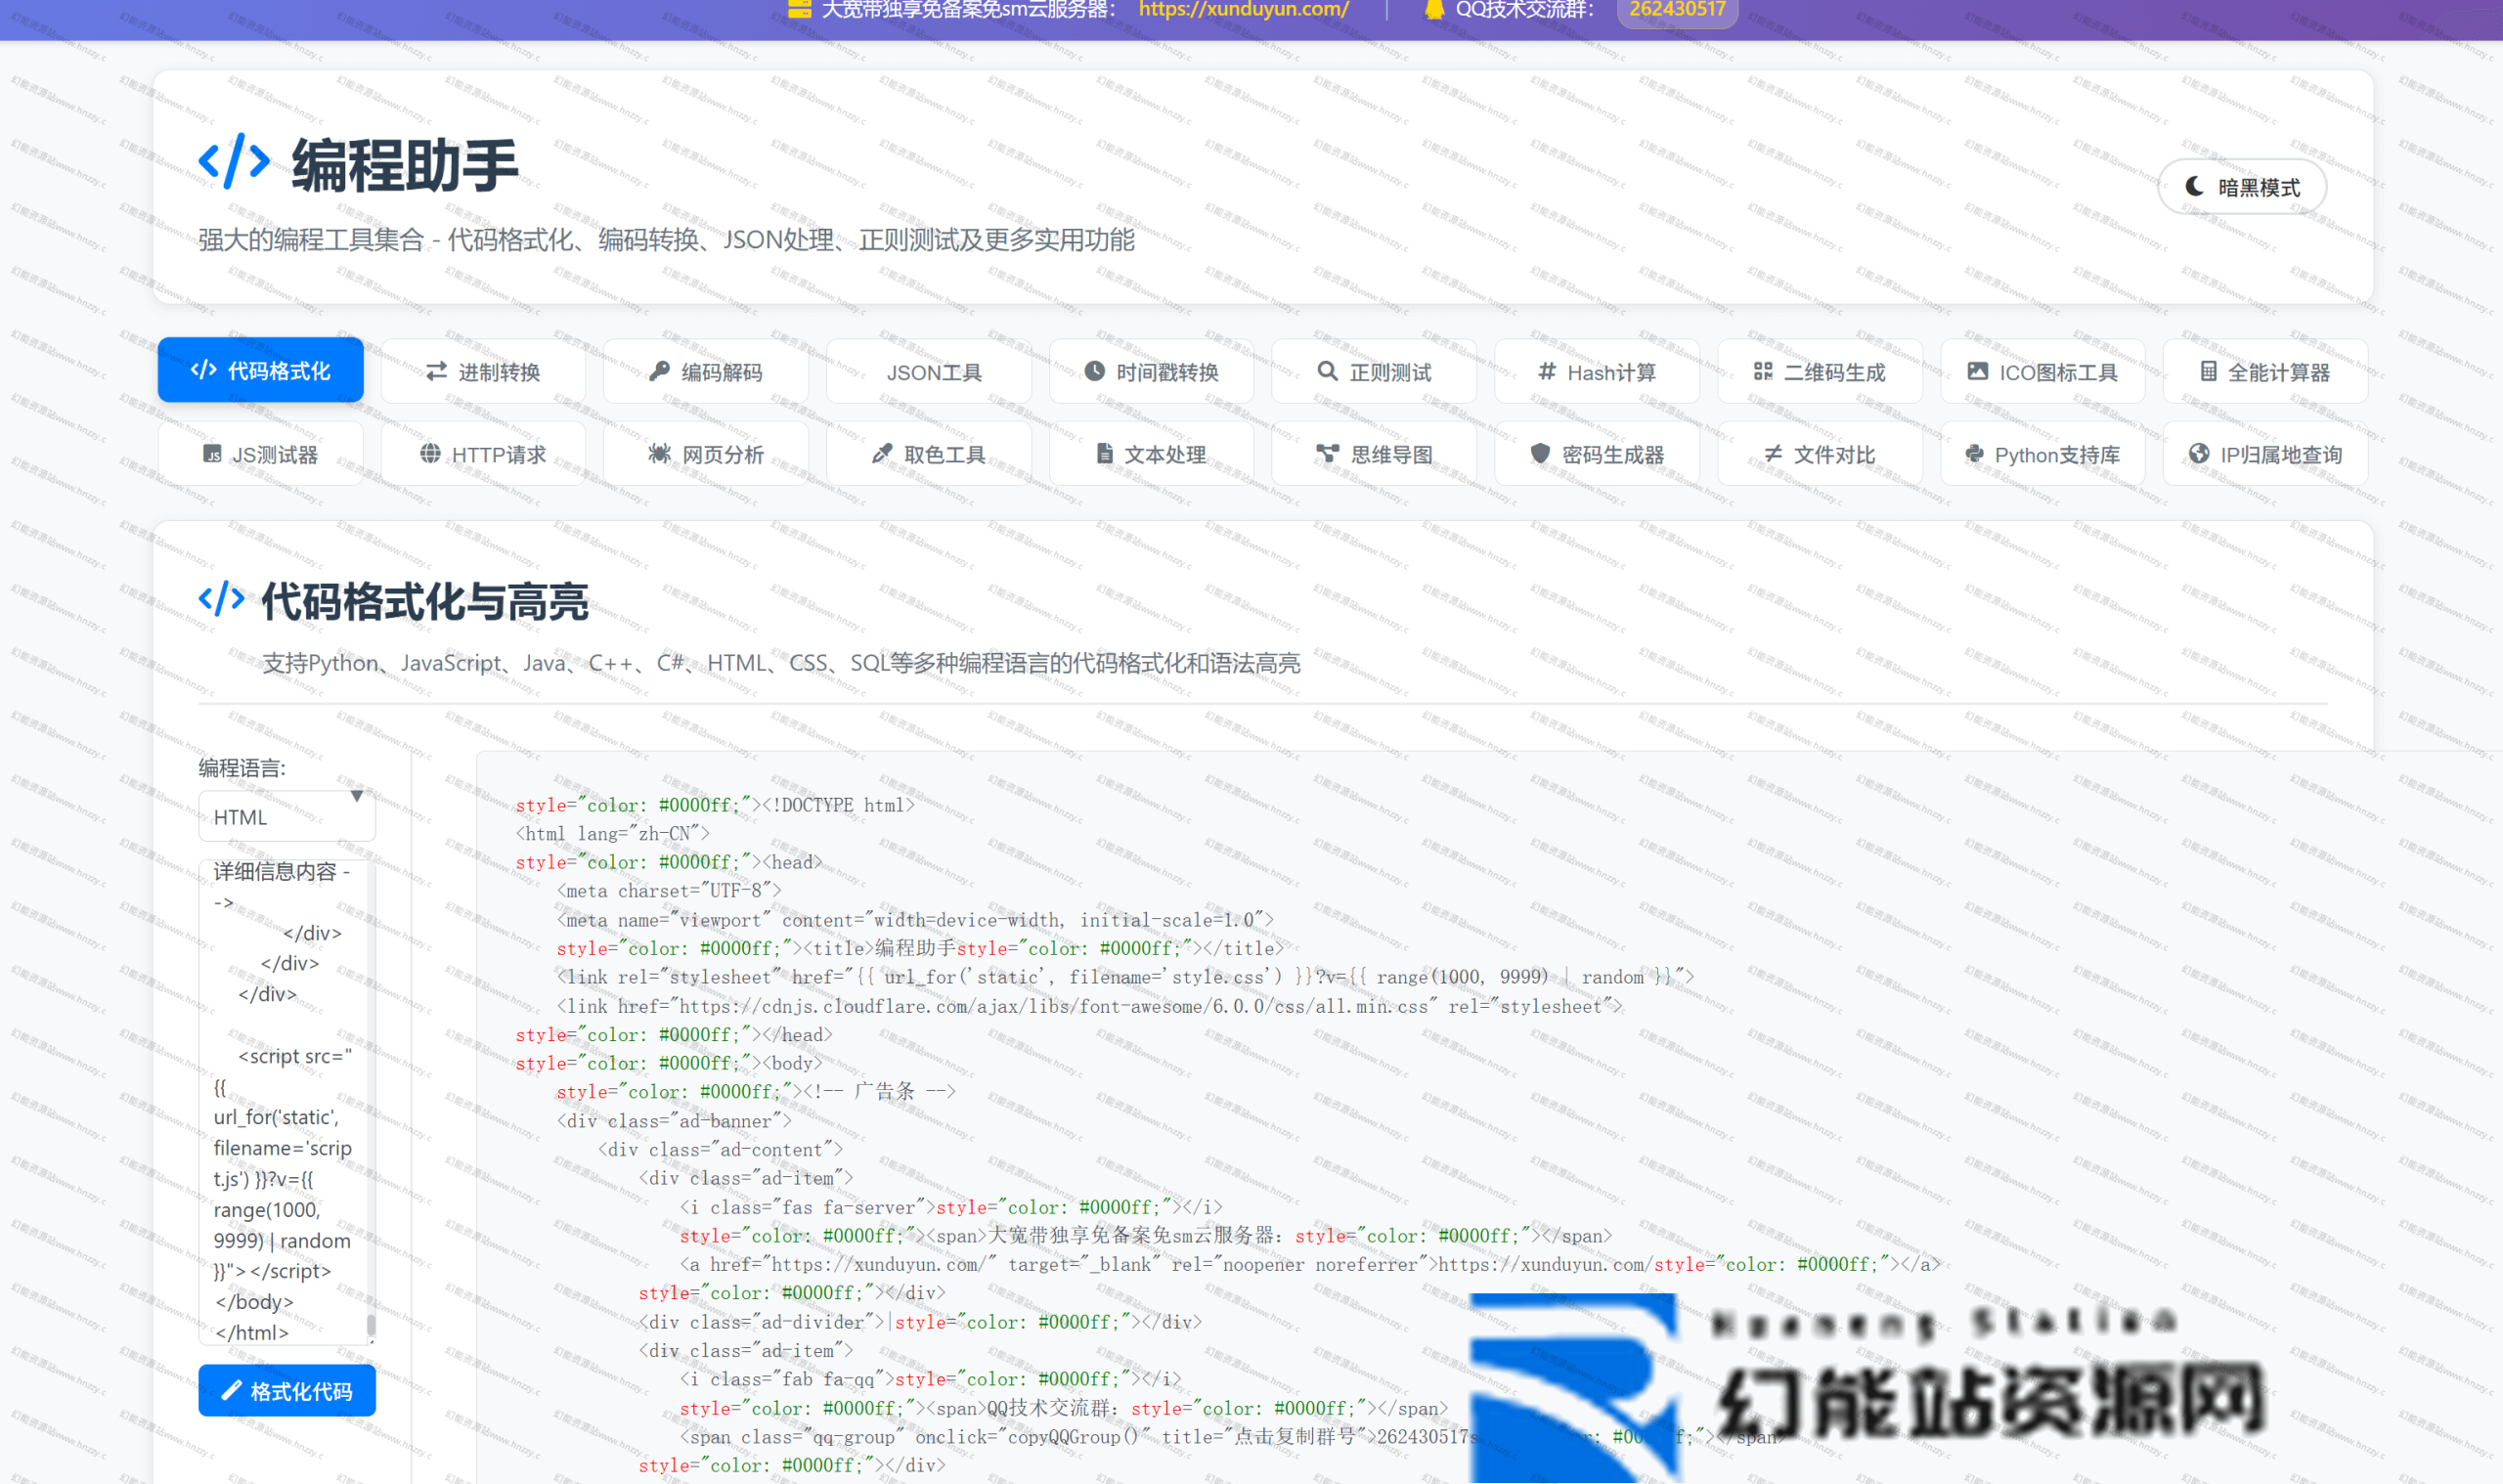The image size is (2503, 1484).
Task: Click the 'meta charset="UTF-8"' output line
Action: click(x=669, y=891)
